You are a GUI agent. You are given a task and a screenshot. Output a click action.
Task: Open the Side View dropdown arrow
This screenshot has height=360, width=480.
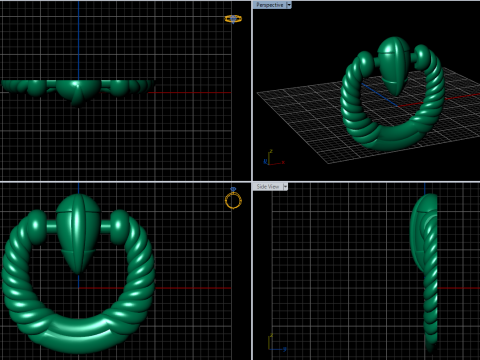point(285,187)
